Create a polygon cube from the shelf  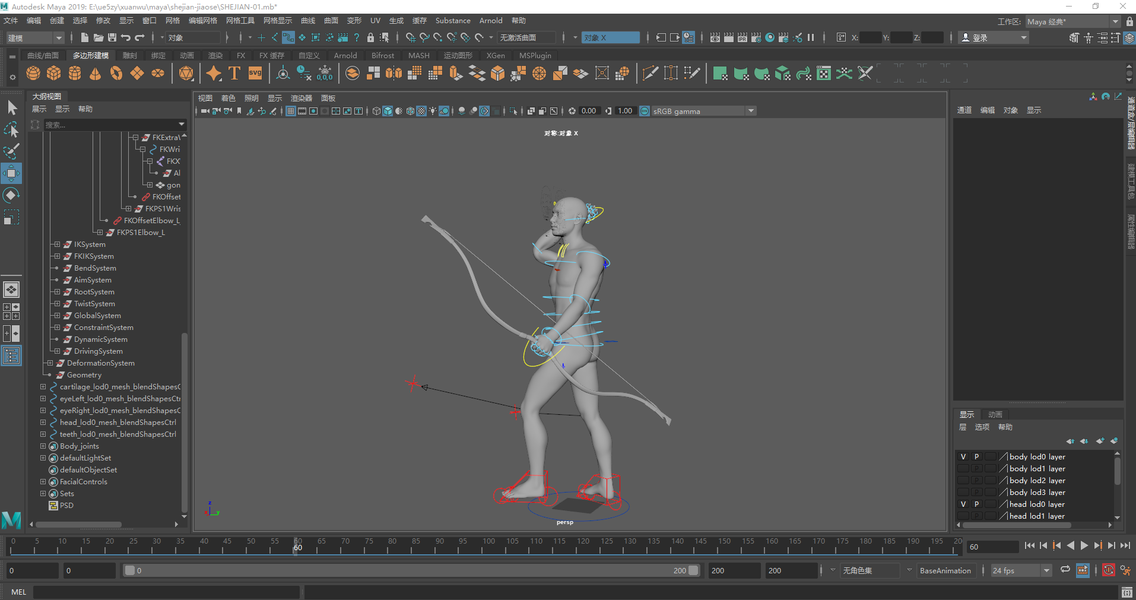coord(54,73)
